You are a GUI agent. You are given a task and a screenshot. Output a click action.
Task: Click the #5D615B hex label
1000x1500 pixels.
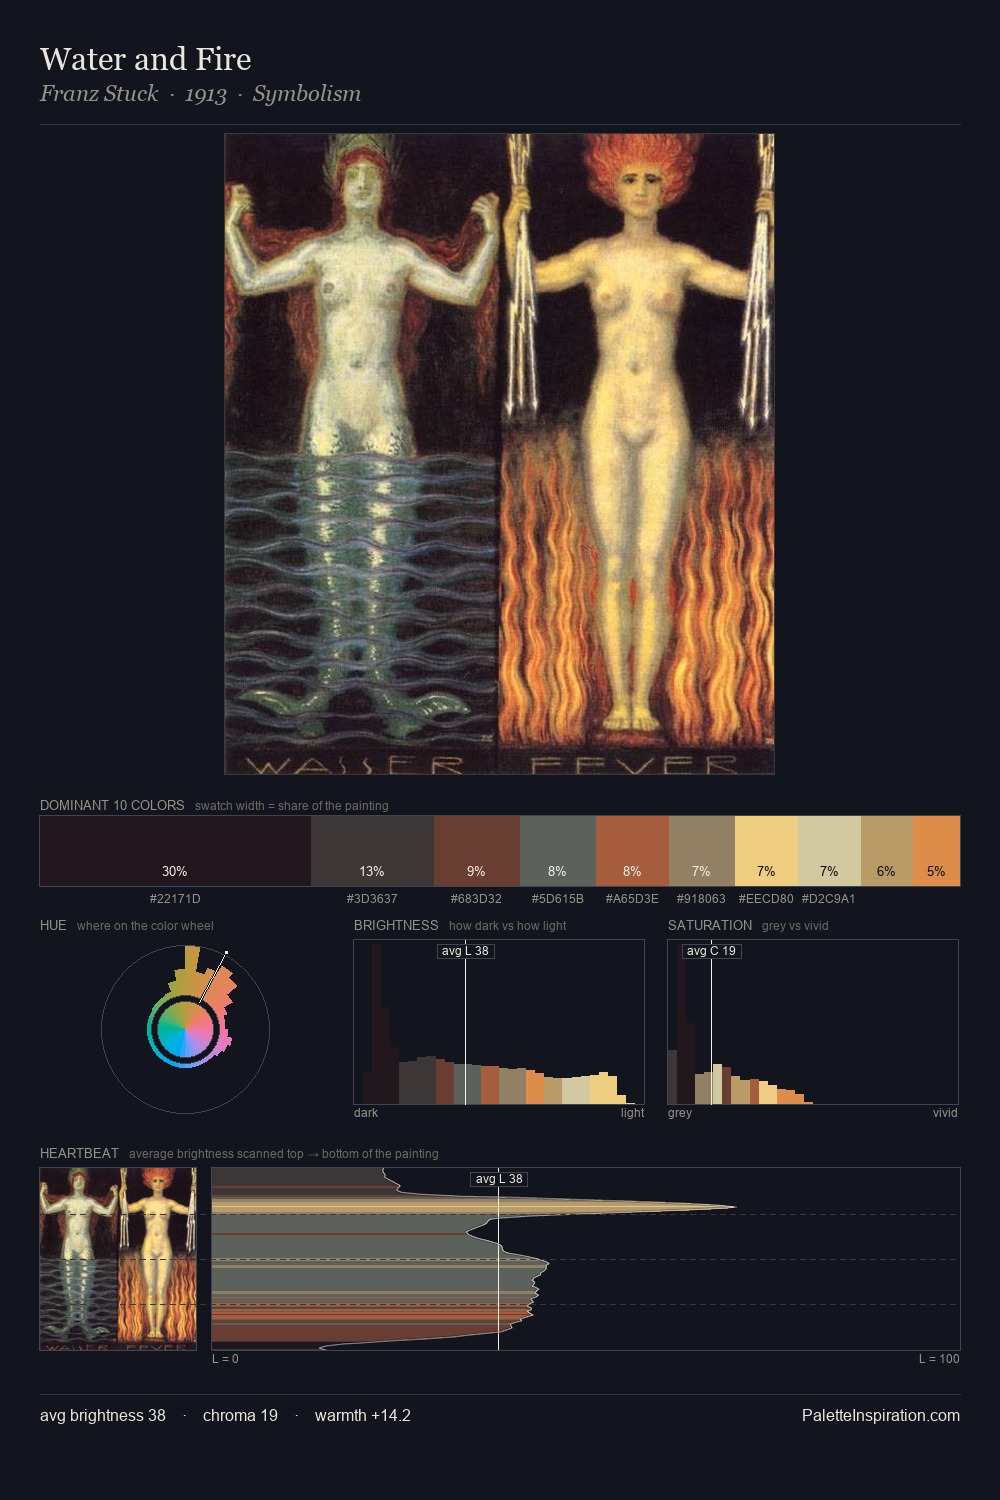click(x=557, y=899)
